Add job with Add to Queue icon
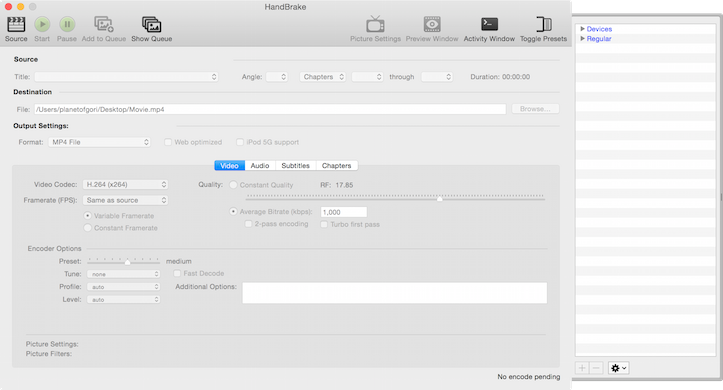 pos(104,24)
